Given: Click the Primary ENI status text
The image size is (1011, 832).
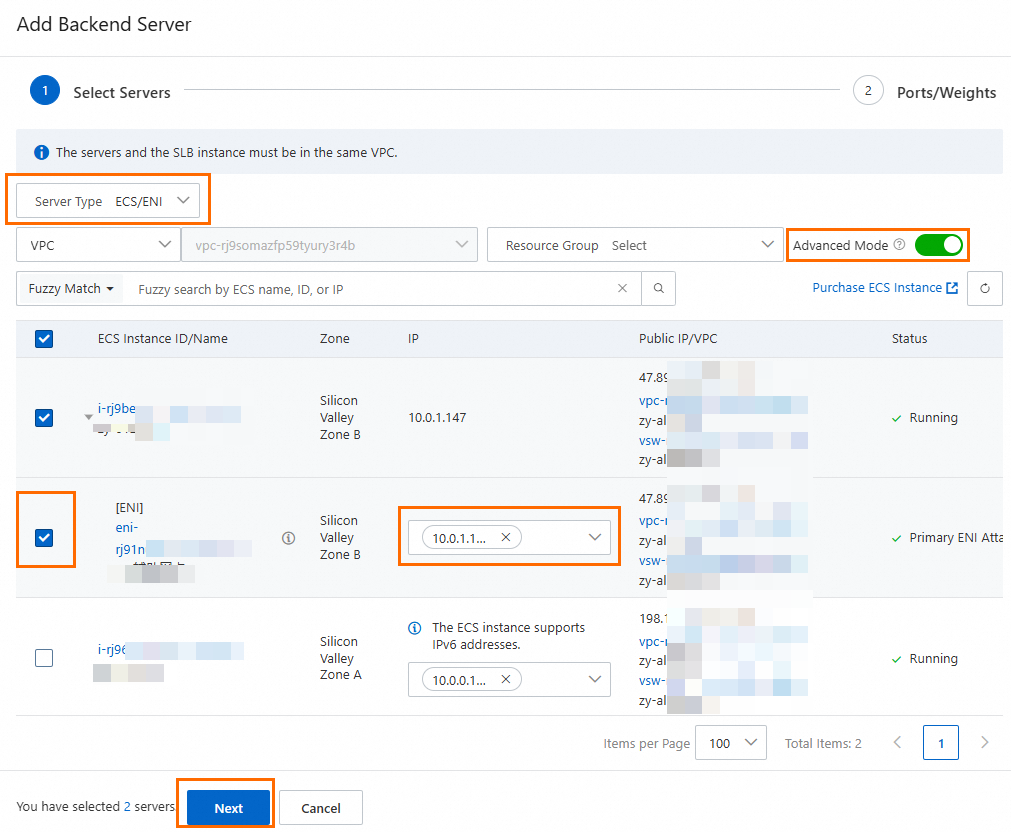Looking at the screenshot, I should 956,538.
